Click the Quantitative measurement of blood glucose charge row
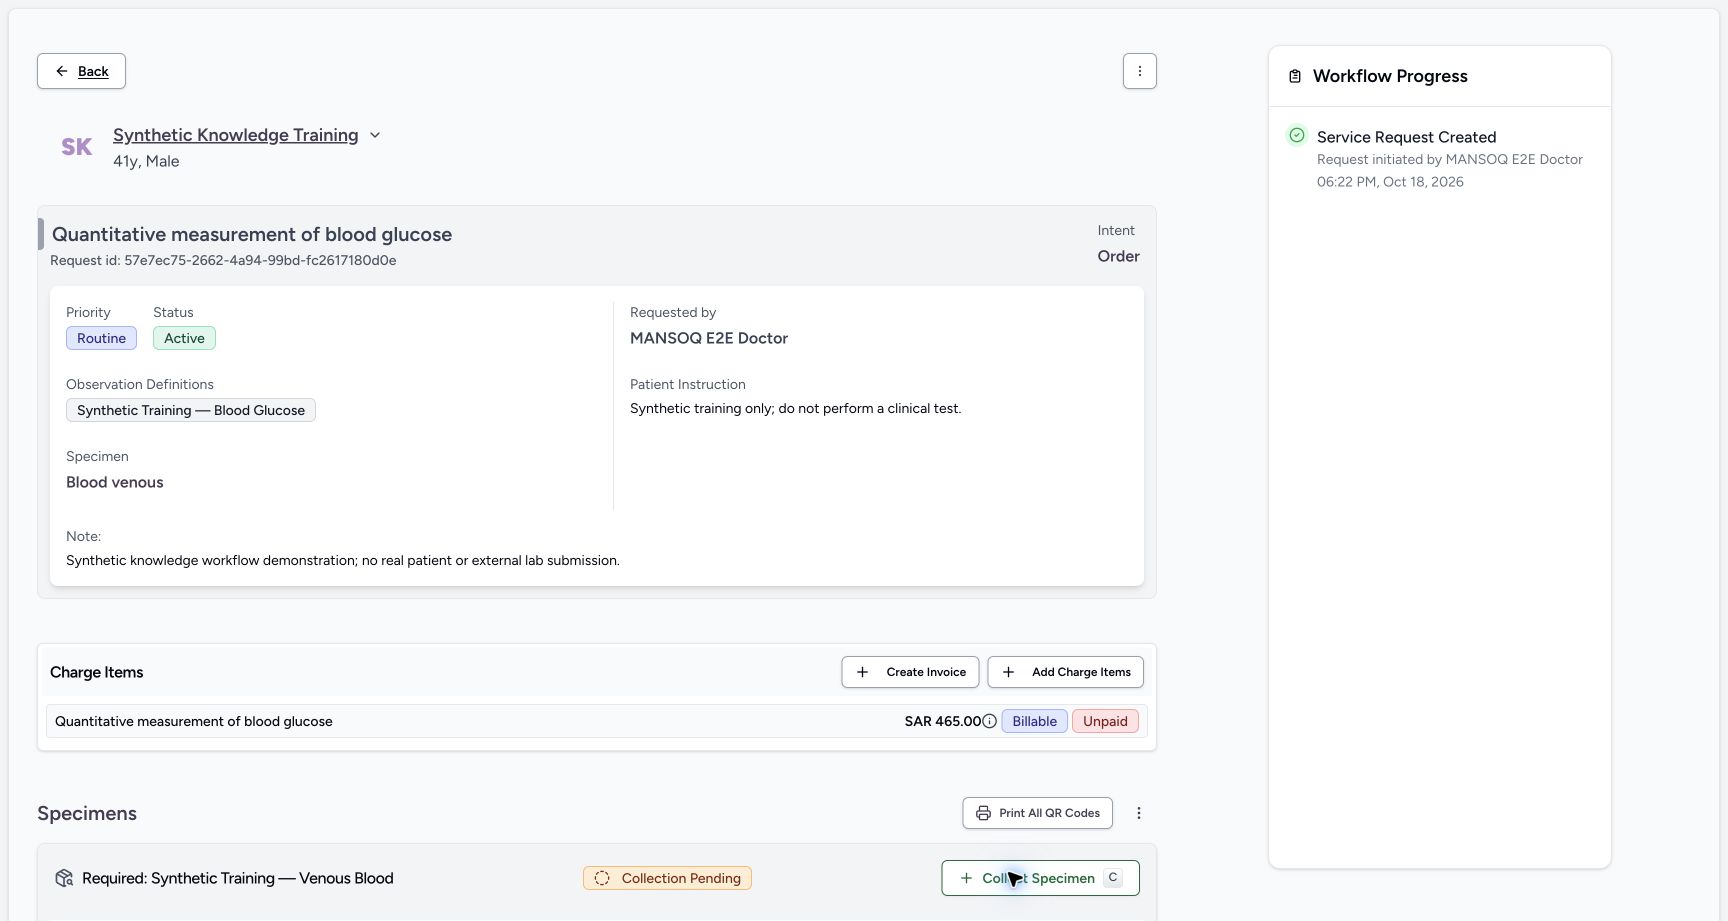 pyautogui.click(x=596, y=721)
